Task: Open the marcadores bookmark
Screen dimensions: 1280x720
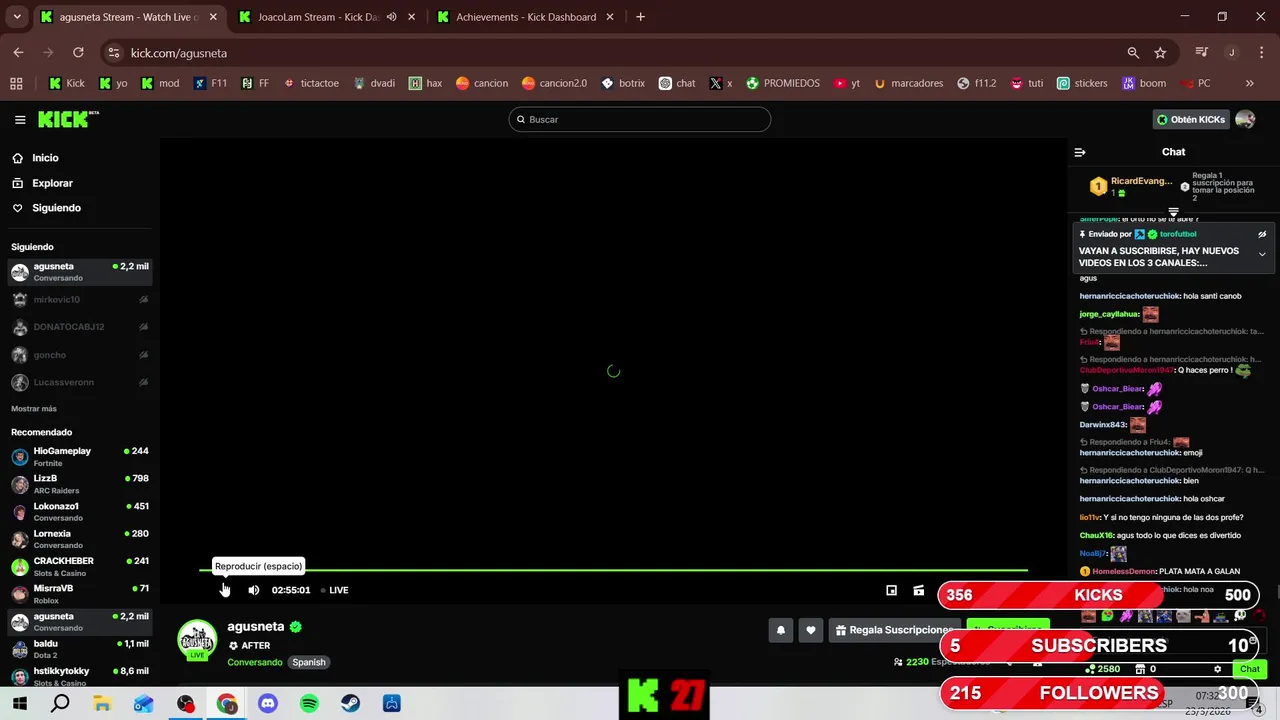Action: pos(908,83)
